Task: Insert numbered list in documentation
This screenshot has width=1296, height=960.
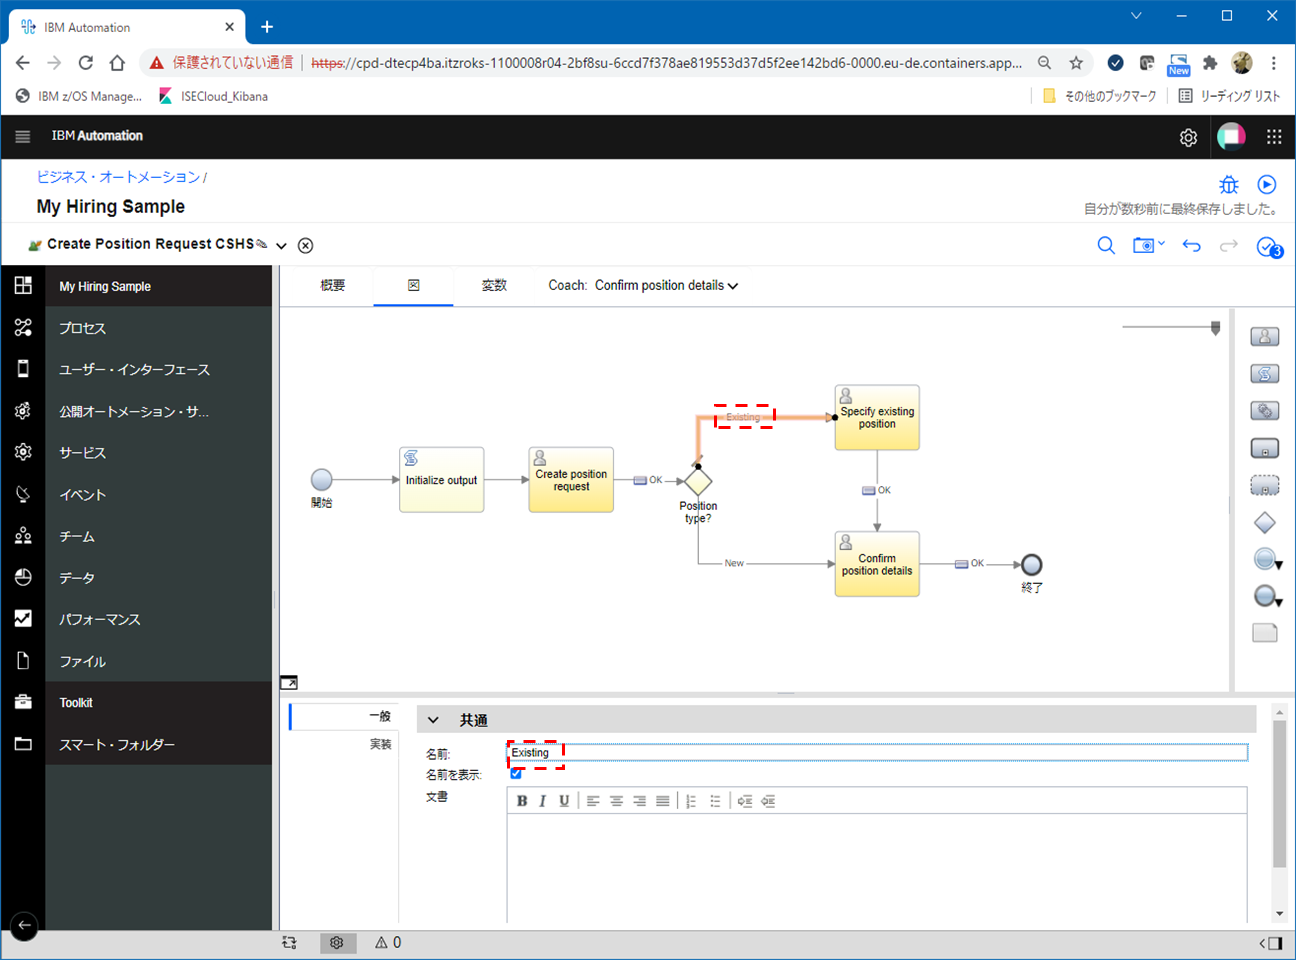Action: tap(690, 801)
